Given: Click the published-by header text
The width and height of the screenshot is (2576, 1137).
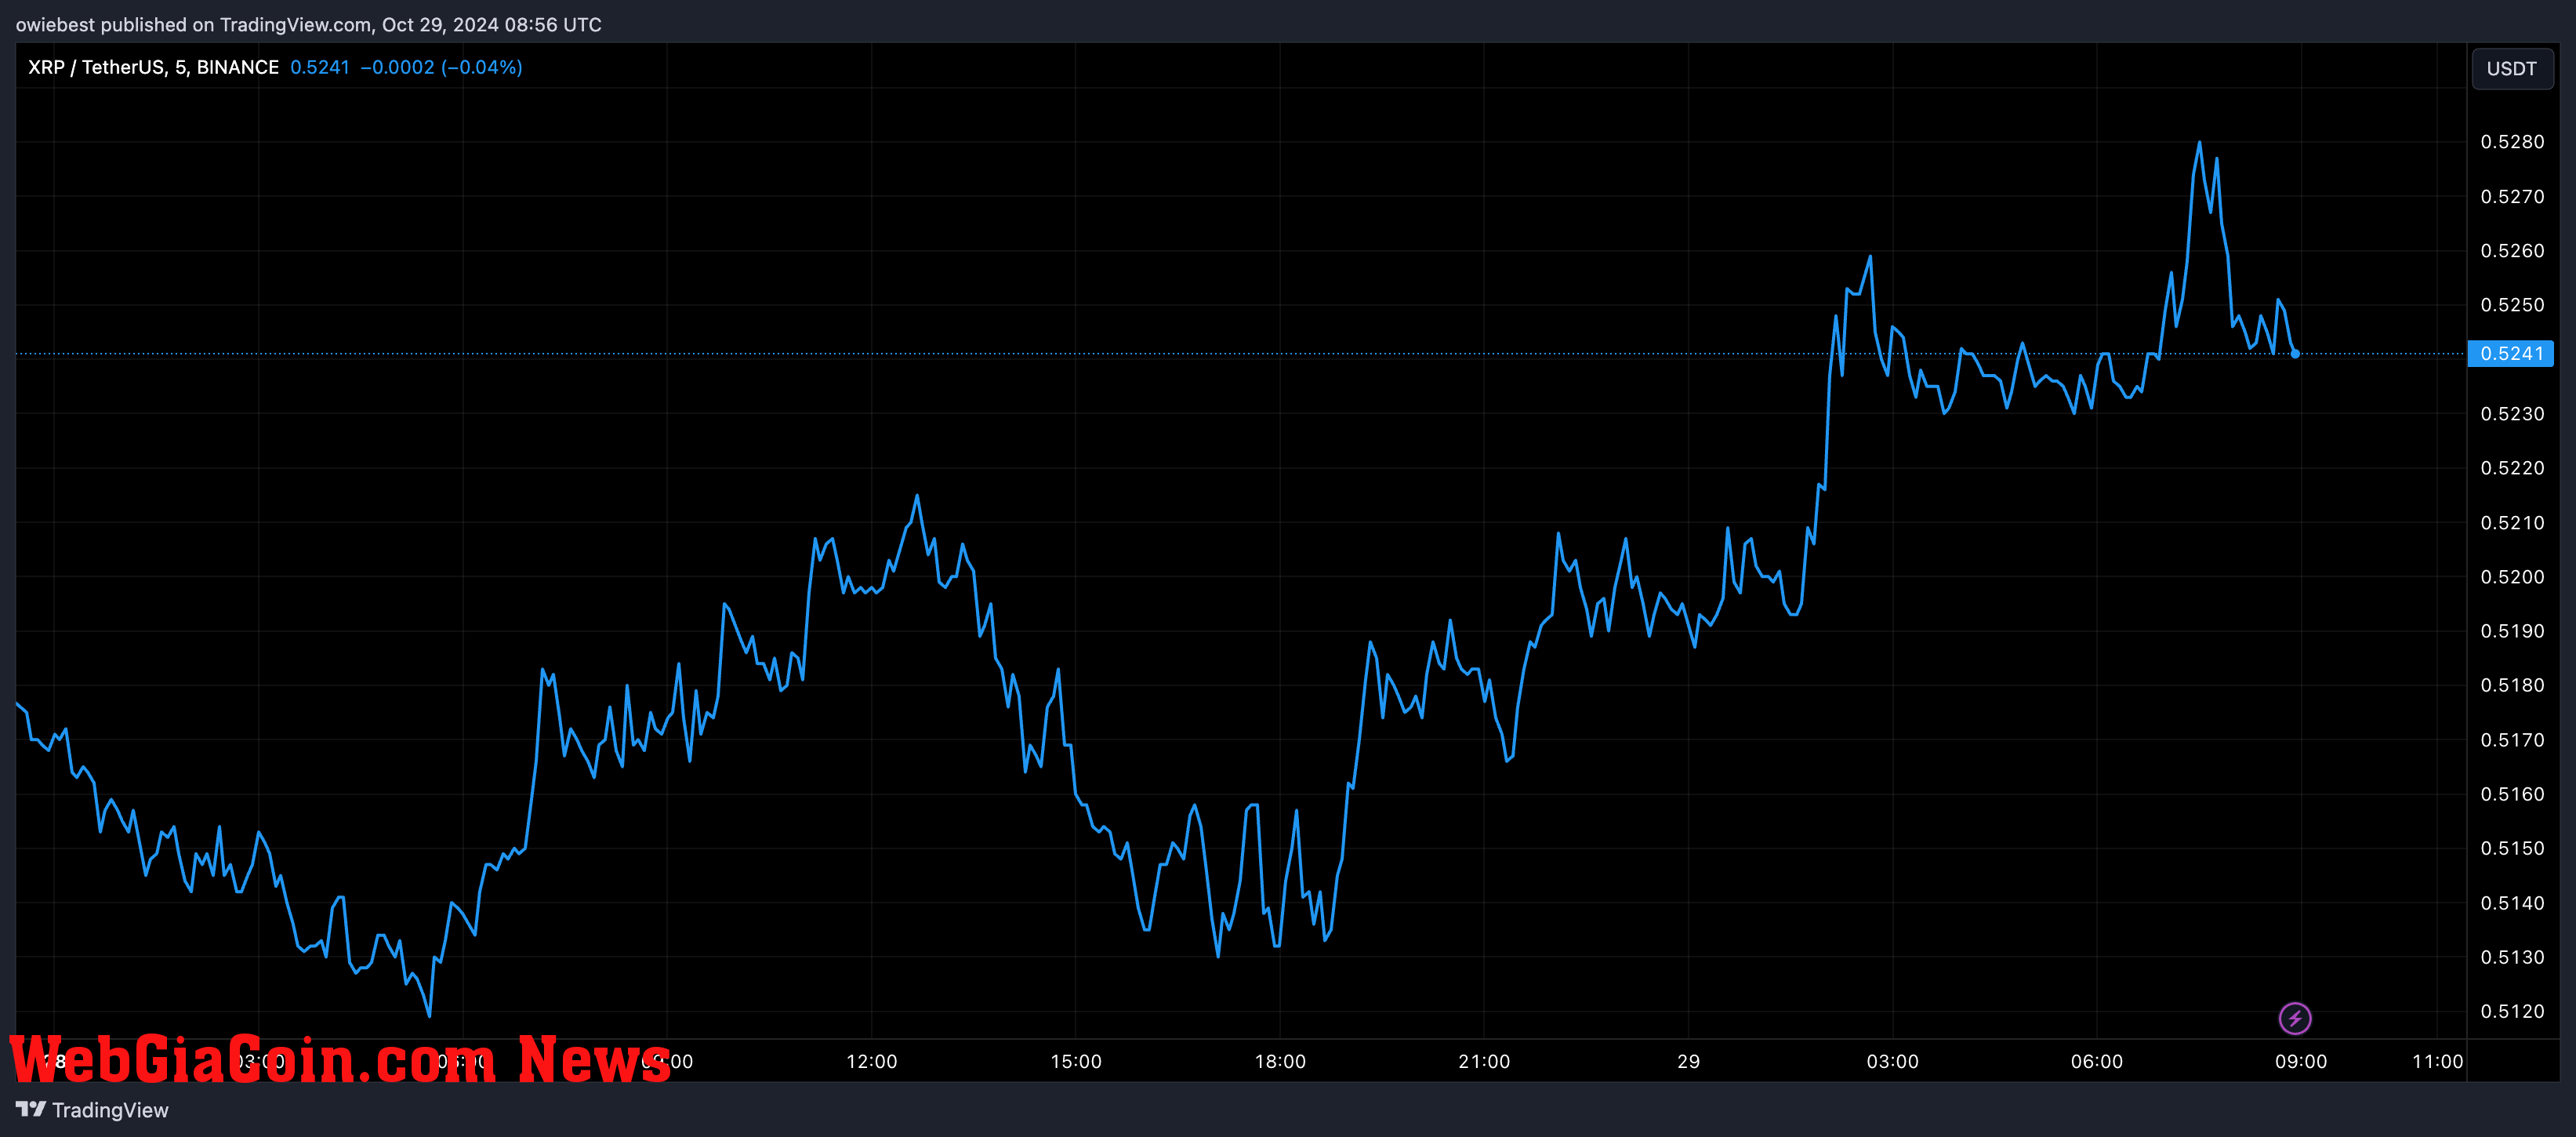Looking at the screenshot, I should [308, 24].
